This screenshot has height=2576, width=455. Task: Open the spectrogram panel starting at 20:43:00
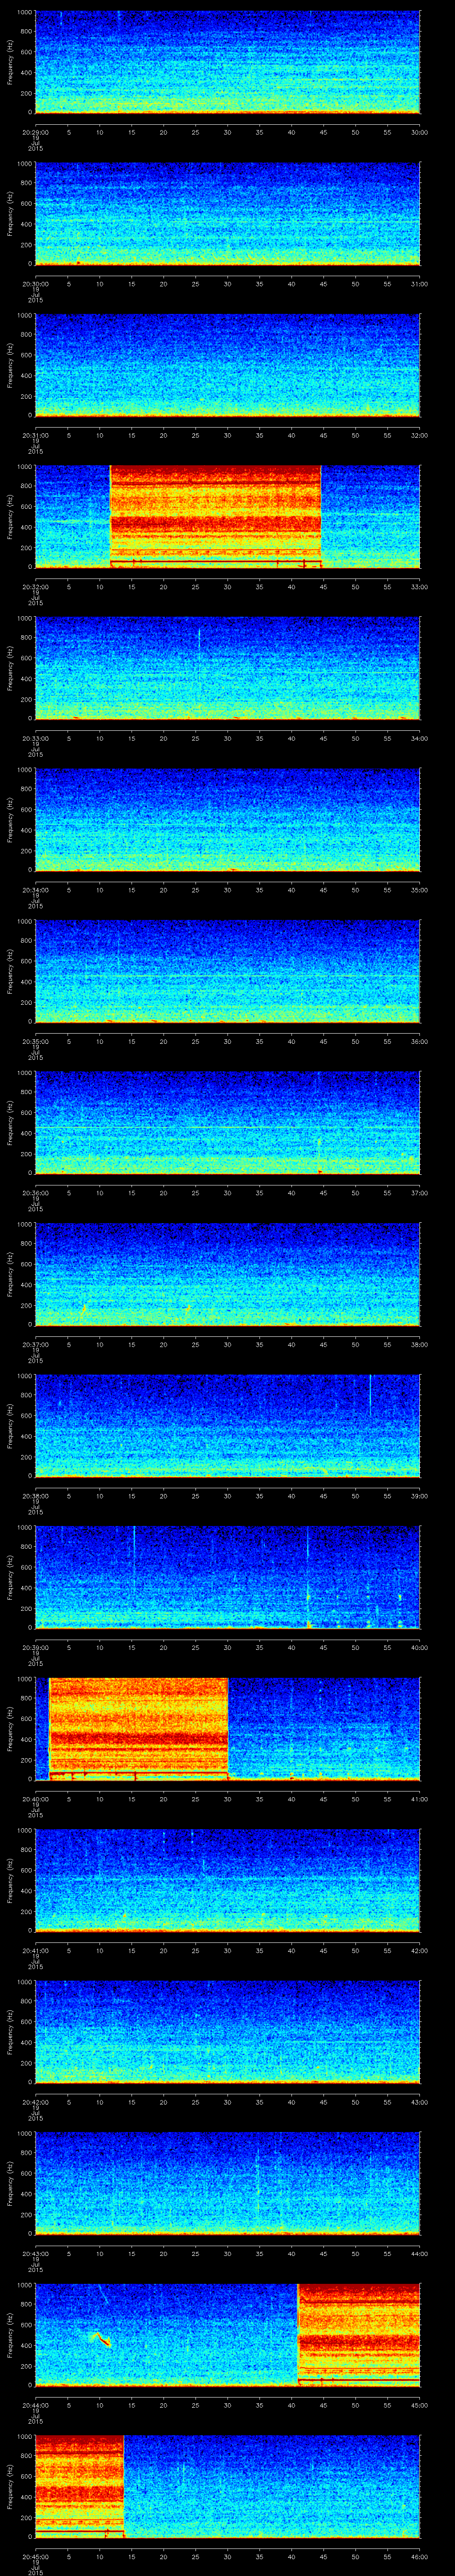point(227,2183)
